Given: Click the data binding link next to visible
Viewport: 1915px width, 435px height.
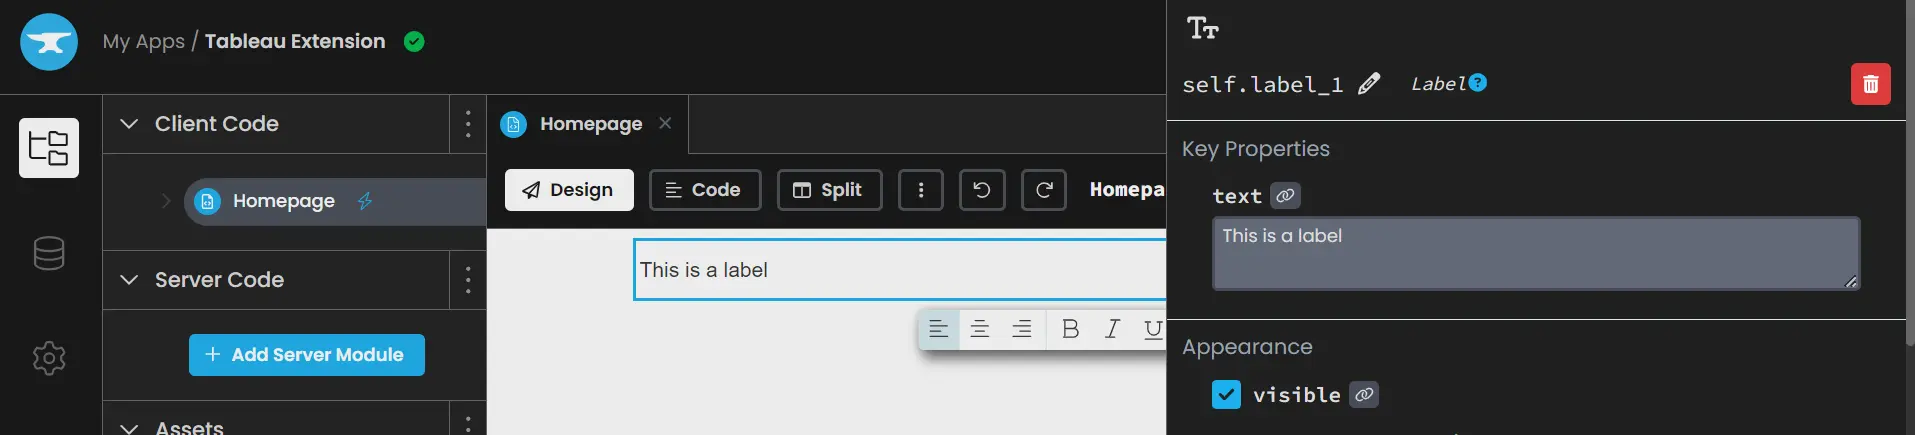Looking at the screenshot, I should click(x=1364, y=395).
